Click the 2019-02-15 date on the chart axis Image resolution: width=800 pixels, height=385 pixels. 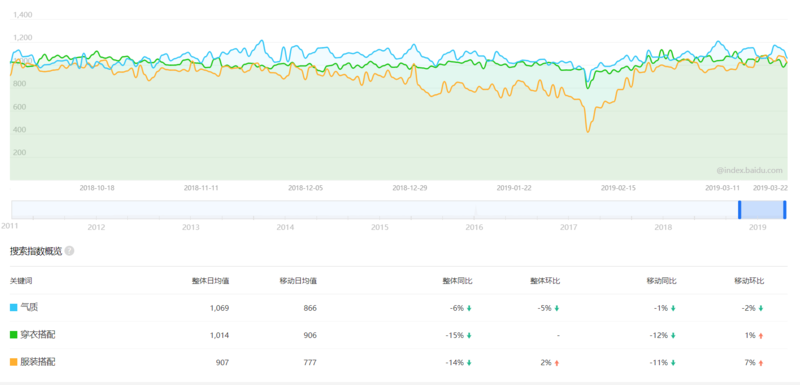(x=618, y=188)
